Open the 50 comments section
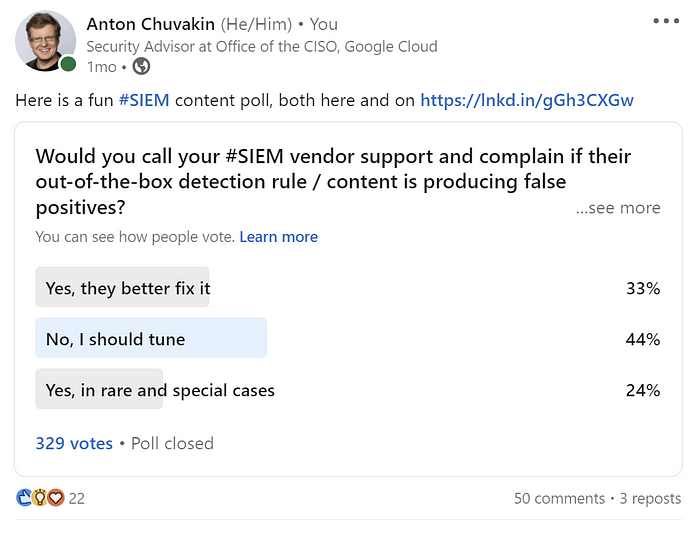 pyautogui.click(x=559, y=498)
